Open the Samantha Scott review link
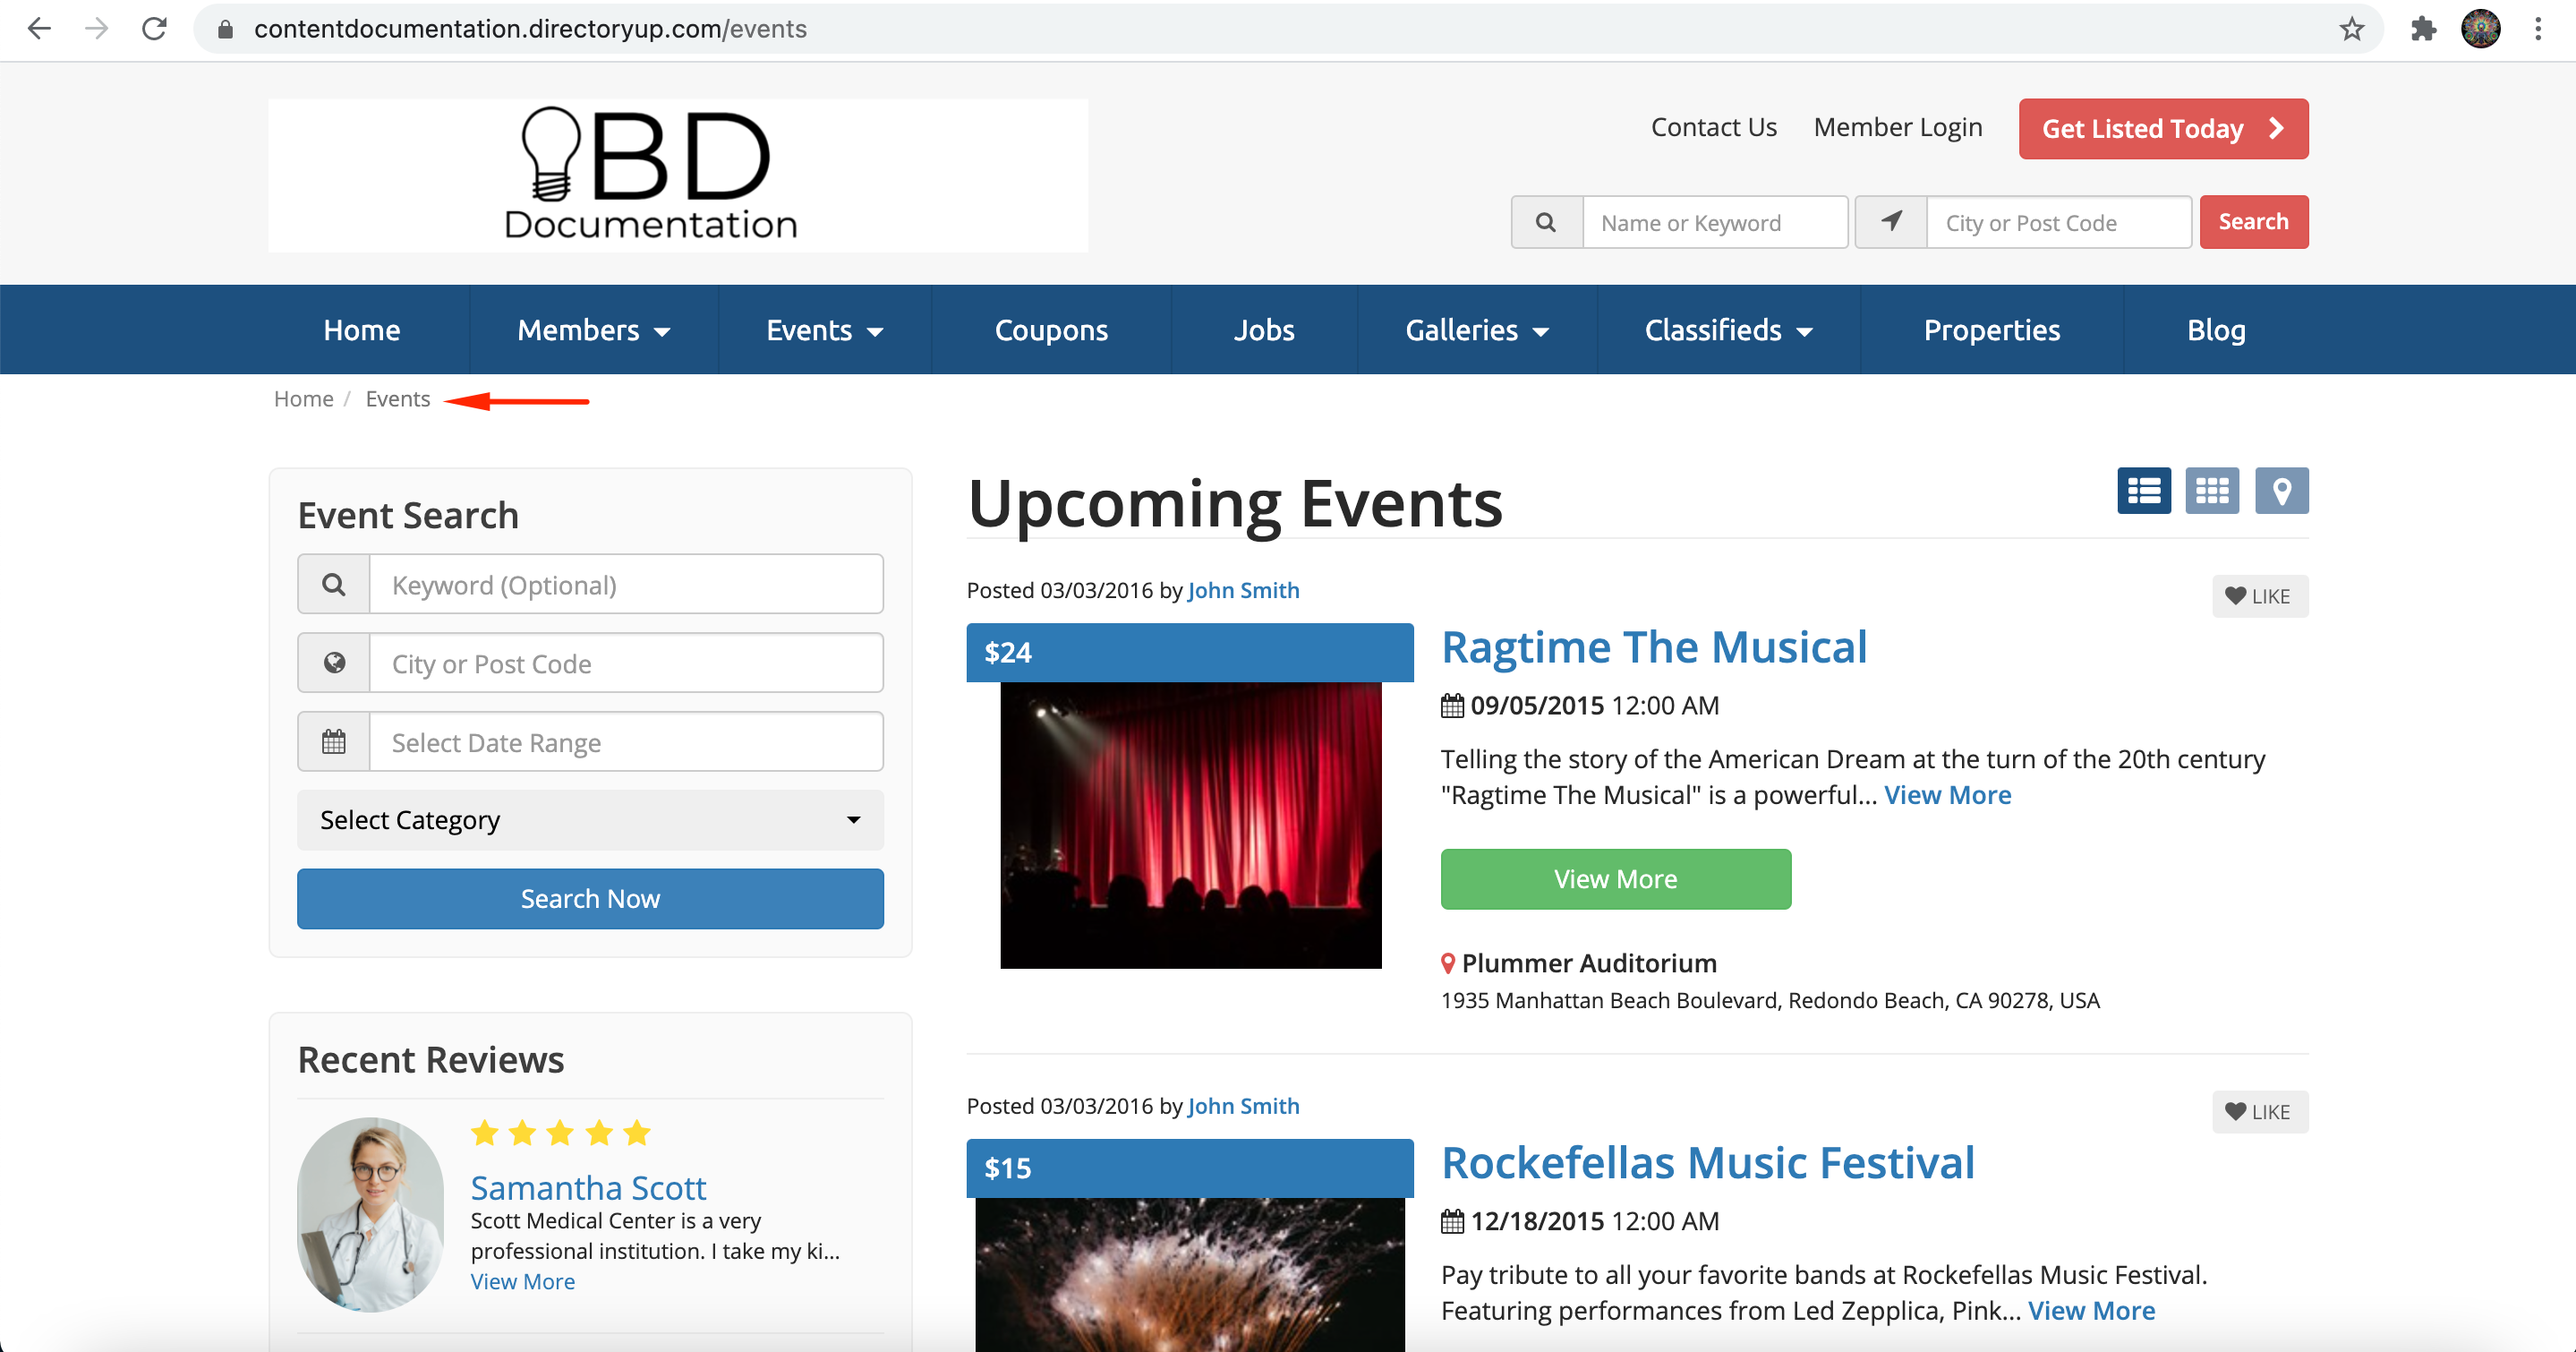The height and width of the screenshot is (1352, 2576). tap(588, 1187)
